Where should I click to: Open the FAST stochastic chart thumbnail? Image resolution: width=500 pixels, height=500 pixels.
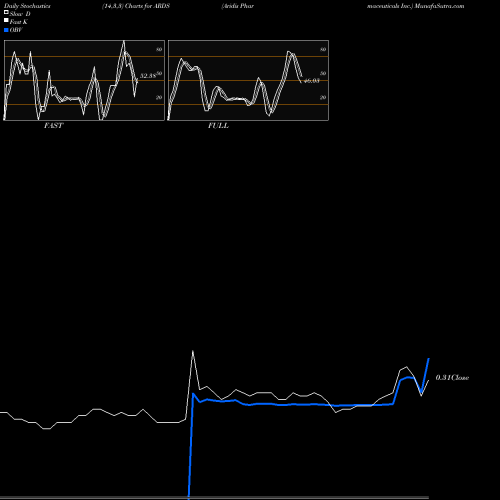point(84,80)
